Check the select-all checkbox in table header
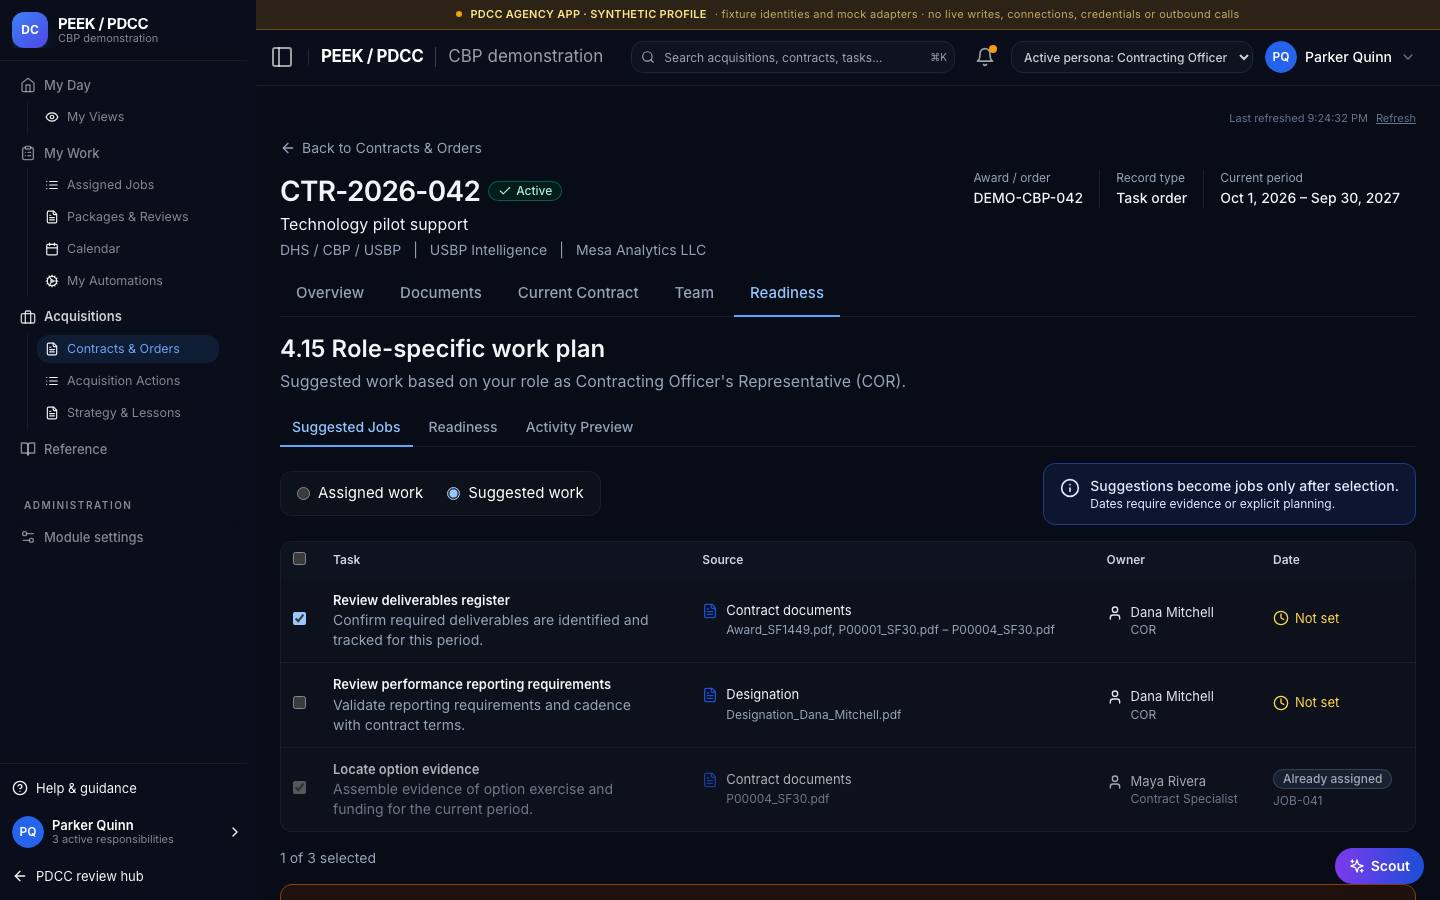 299,559
